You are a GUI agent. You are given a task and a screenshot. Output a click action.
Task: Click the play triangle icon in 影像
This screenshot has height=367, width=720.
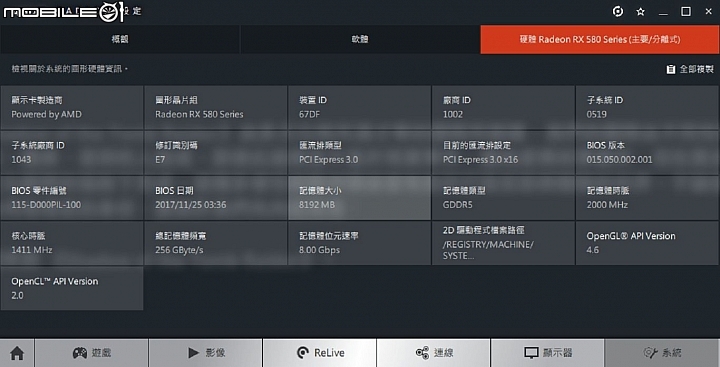193,353
